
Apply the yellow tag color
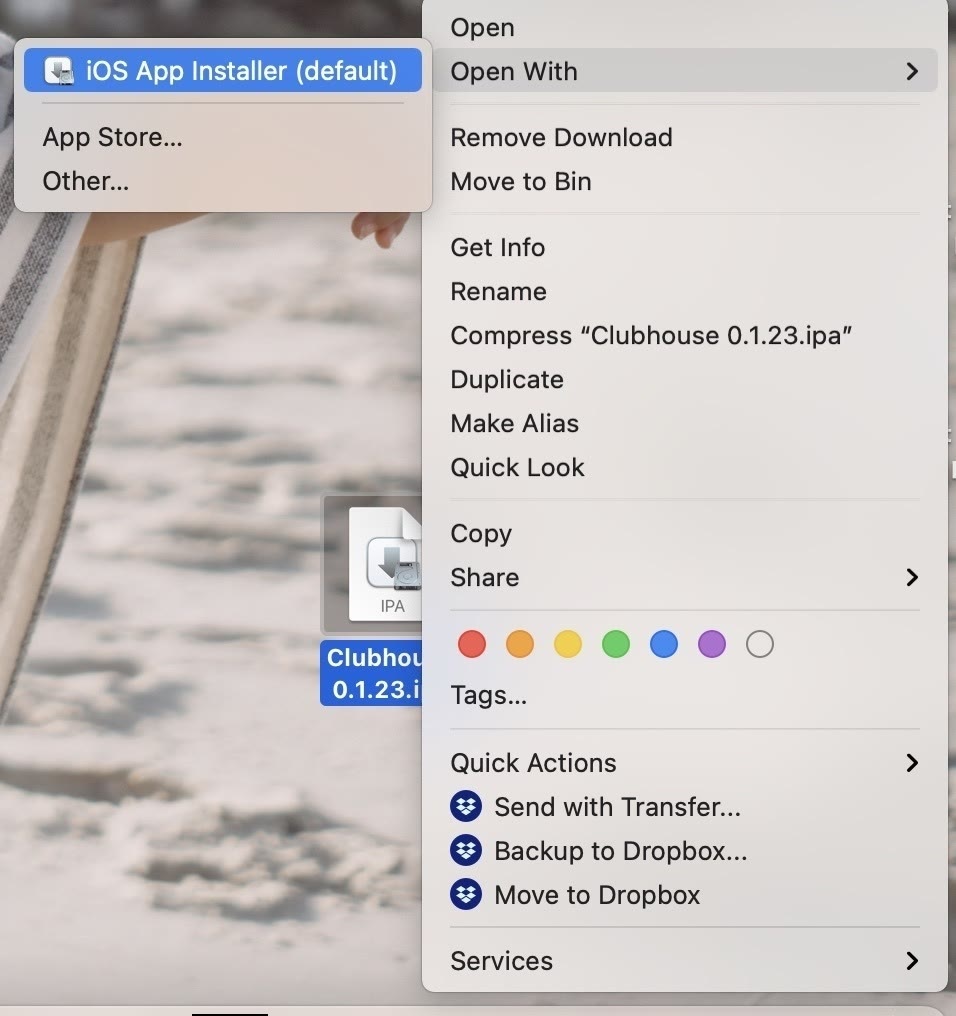(568, 644)
